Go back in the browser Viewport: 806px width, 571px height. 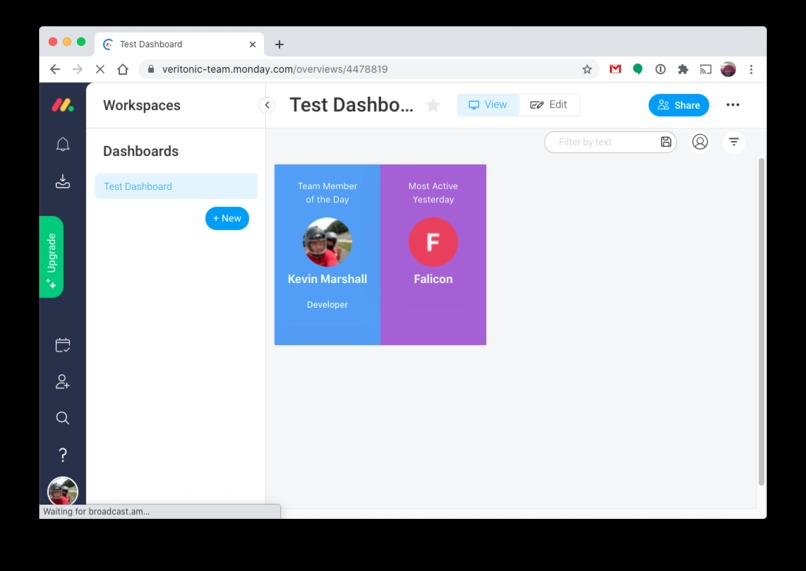tap(55, 69)
